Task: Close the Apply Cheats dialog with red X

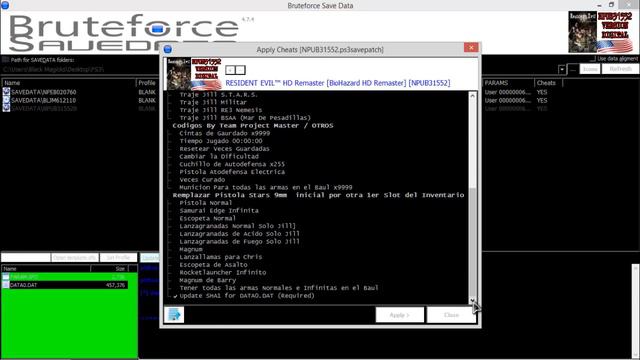Action: (471, 48)
